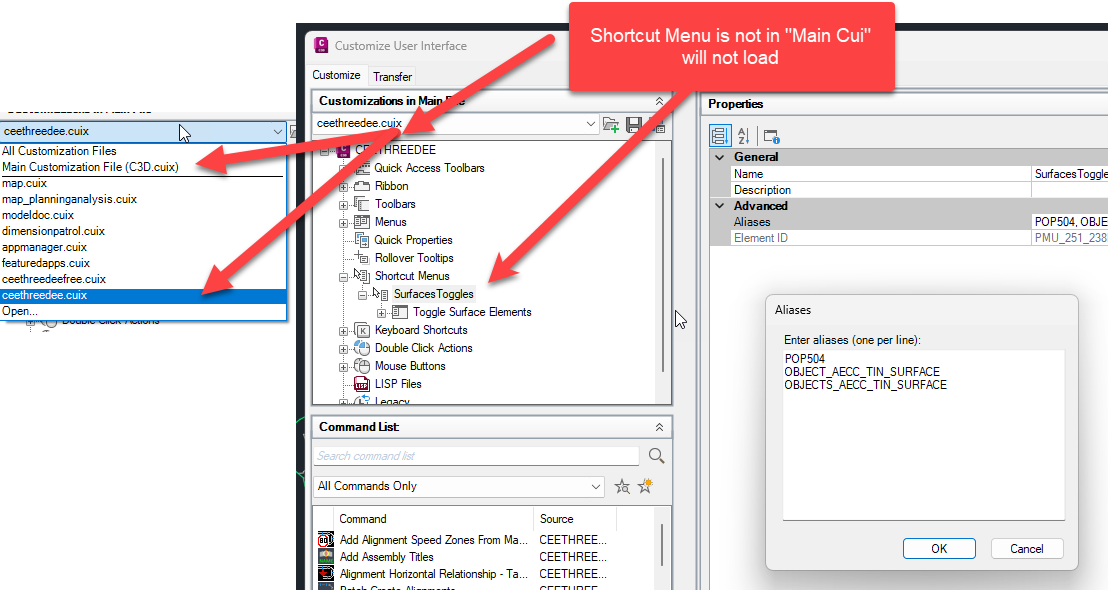Collapse the Customizations in Main File pane
1108x590 pixels.
coord(659,101)
